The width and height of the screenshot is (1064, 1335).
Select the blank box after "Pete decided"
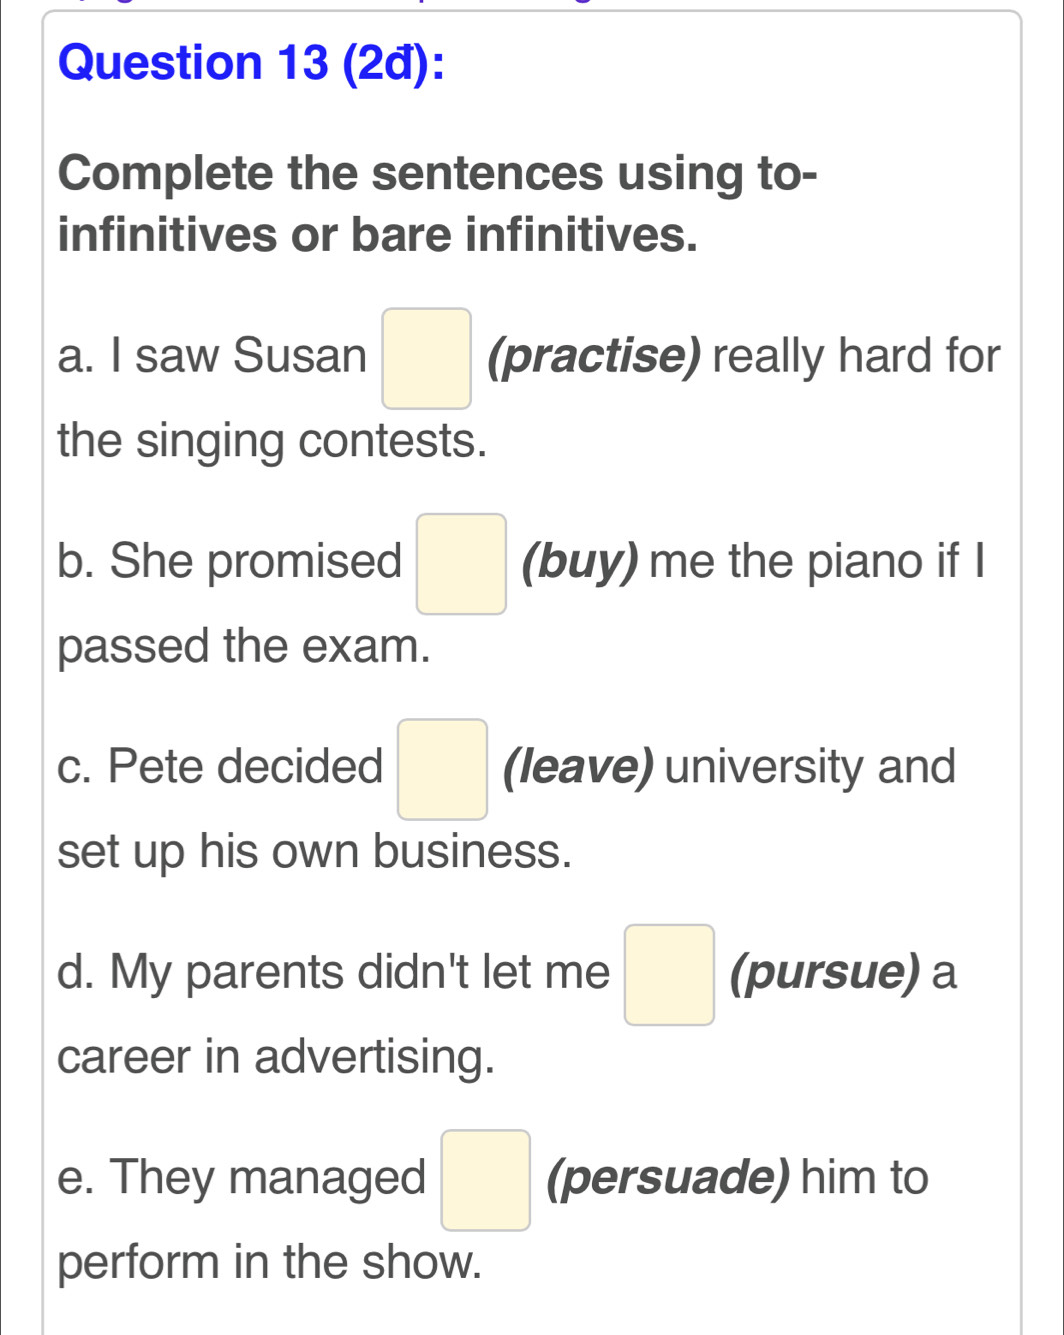pos(443,769)
